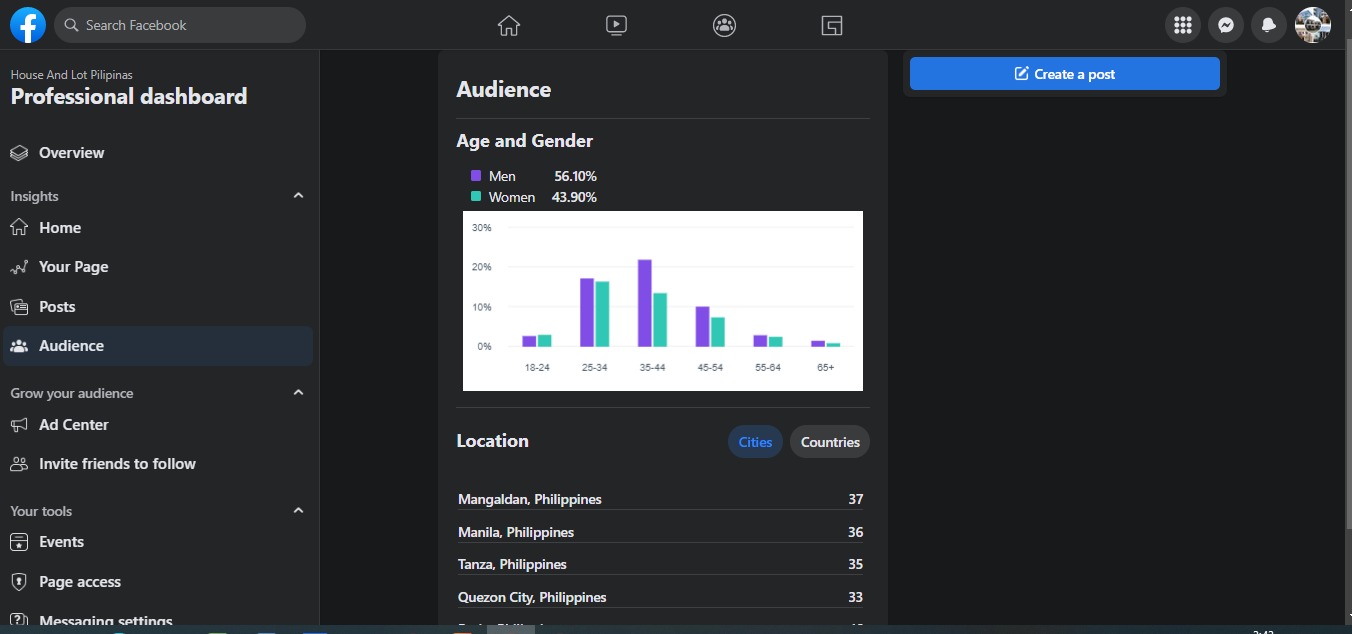Click the Manila, Philippines row

coord(660,532)
